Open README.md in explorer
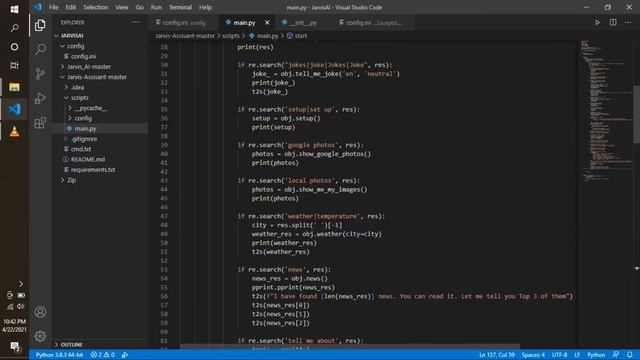This screenshot has height=360, width=640. pyautogui.click(x=88, y=159)
